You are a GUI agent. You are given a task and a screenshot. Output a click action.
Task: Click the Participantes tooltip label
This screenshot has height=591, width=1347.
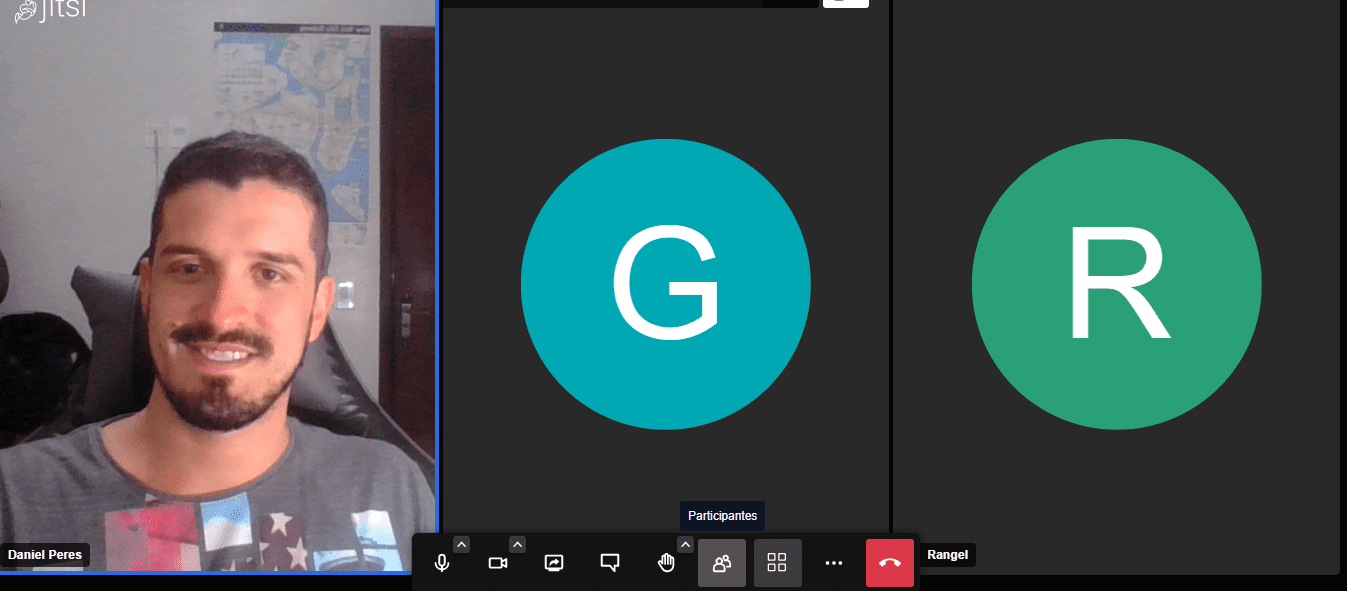pos(721,516)
